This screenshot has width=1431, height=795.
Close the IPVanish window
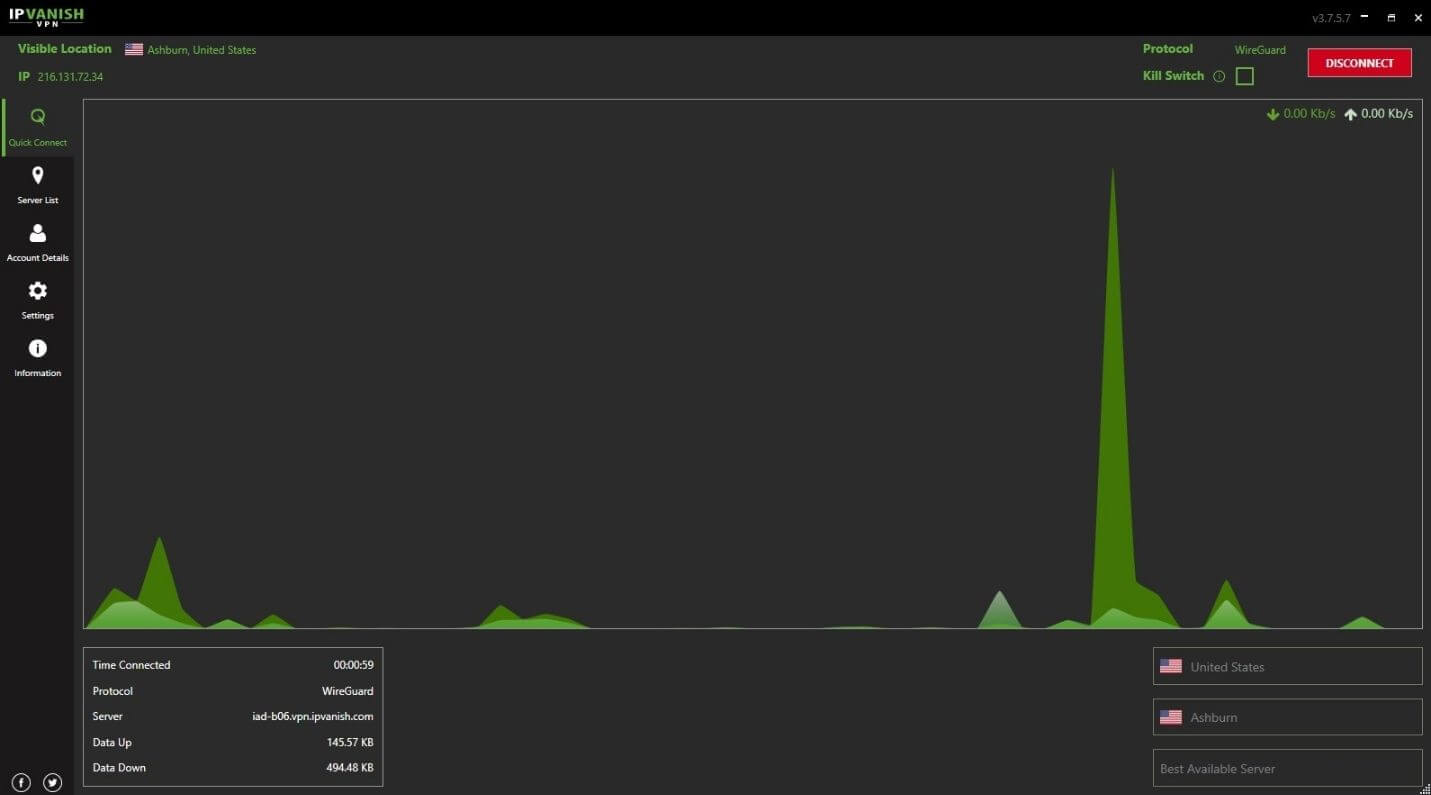click(x=1417, y=18)
